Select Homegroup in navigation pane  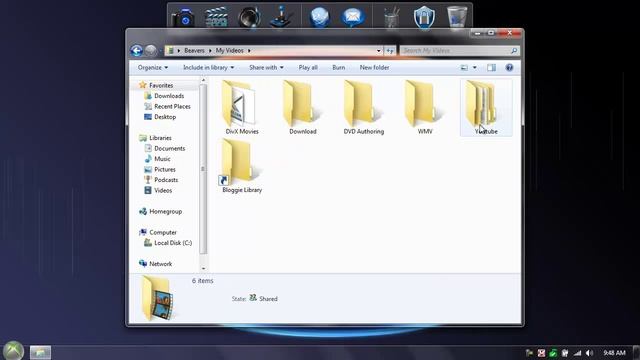(x=165, y=211)
